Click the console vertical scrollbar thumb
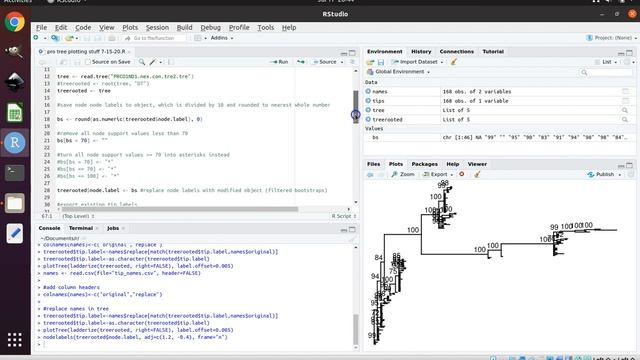This screenshot has width=640, height=360. coord(356,329)
